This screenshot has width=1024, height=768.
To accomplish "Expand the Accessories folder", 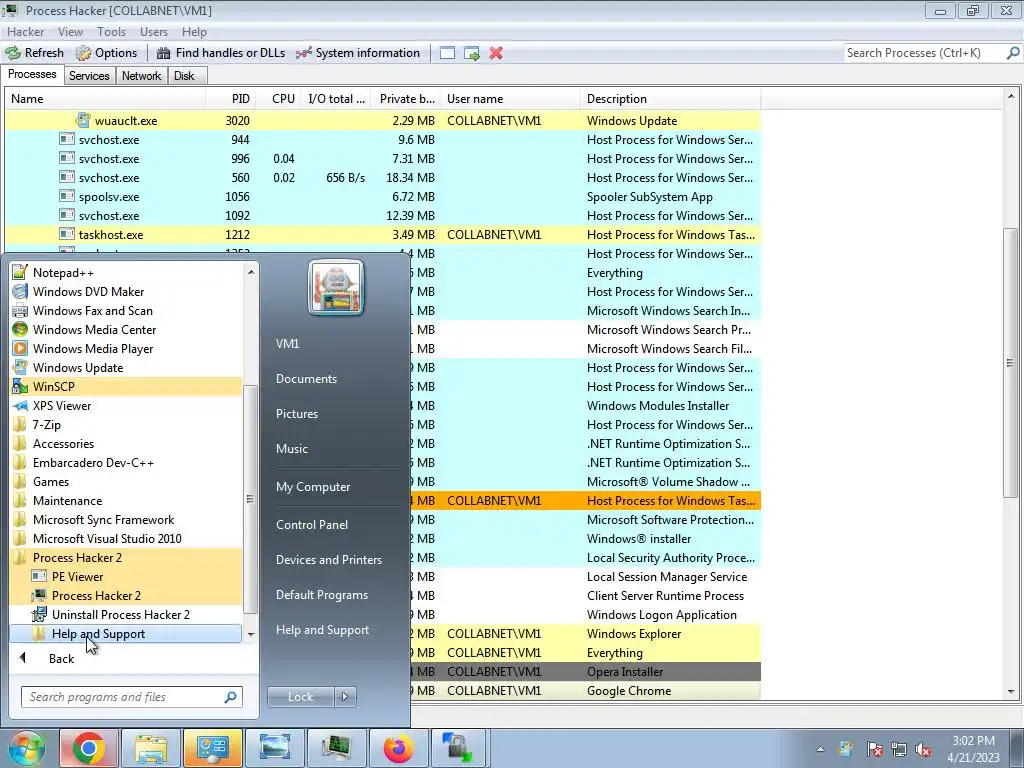I will [127, 443].
